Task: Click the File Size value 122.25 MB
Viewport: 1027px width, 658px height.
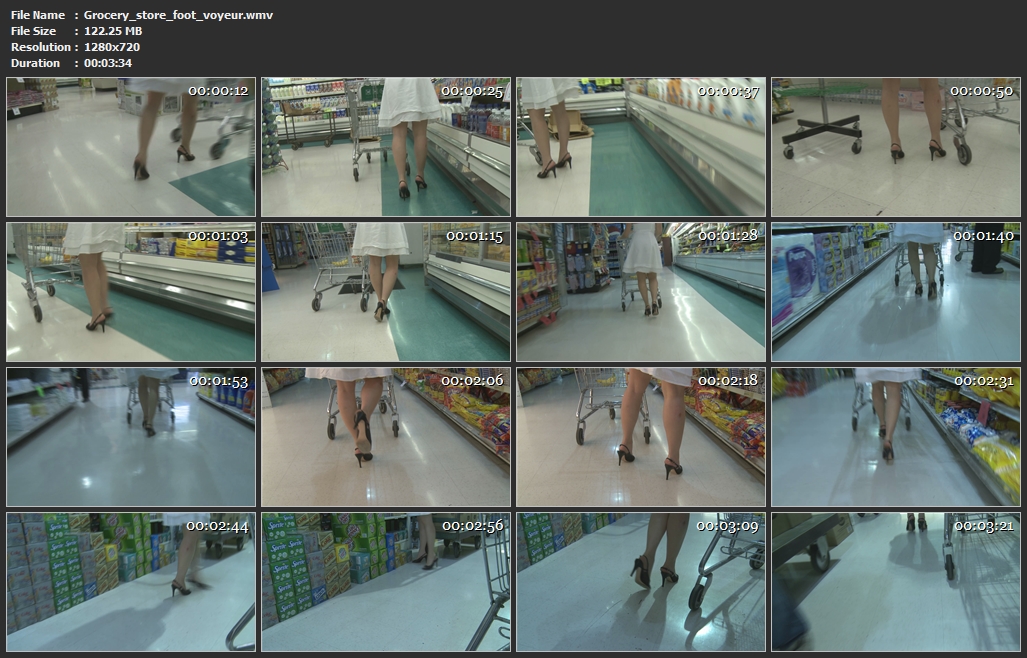Action: 112,31
